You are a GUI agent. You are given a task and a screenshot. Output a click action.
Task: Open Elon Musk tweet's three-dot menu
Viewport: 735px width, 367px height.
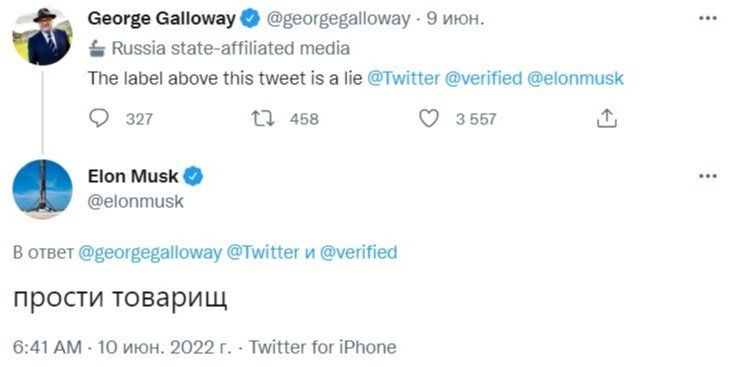(707, 177)
